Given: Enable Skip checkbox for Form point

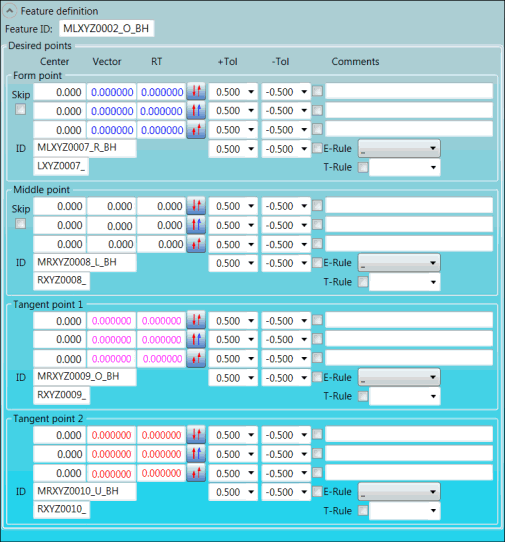Looking at the screenshot, I should (x=20, y=110).
